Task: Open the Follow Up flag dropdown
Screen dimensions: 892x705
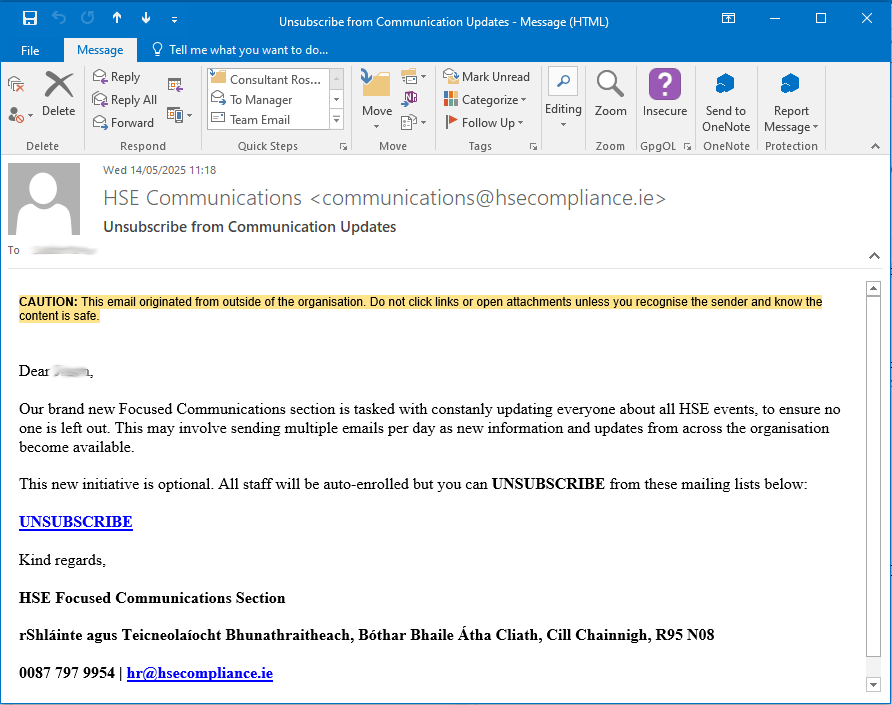Action: (484, 122)
